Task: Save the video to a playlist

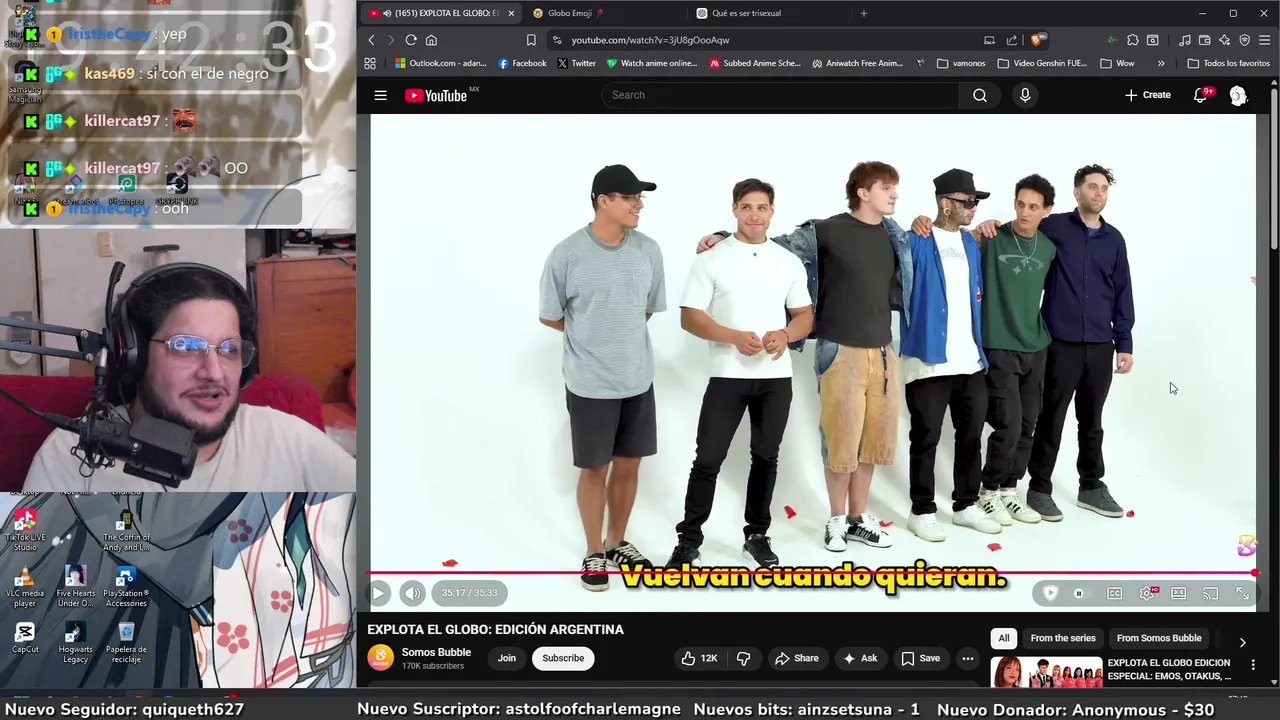Action: coord(921,658)
